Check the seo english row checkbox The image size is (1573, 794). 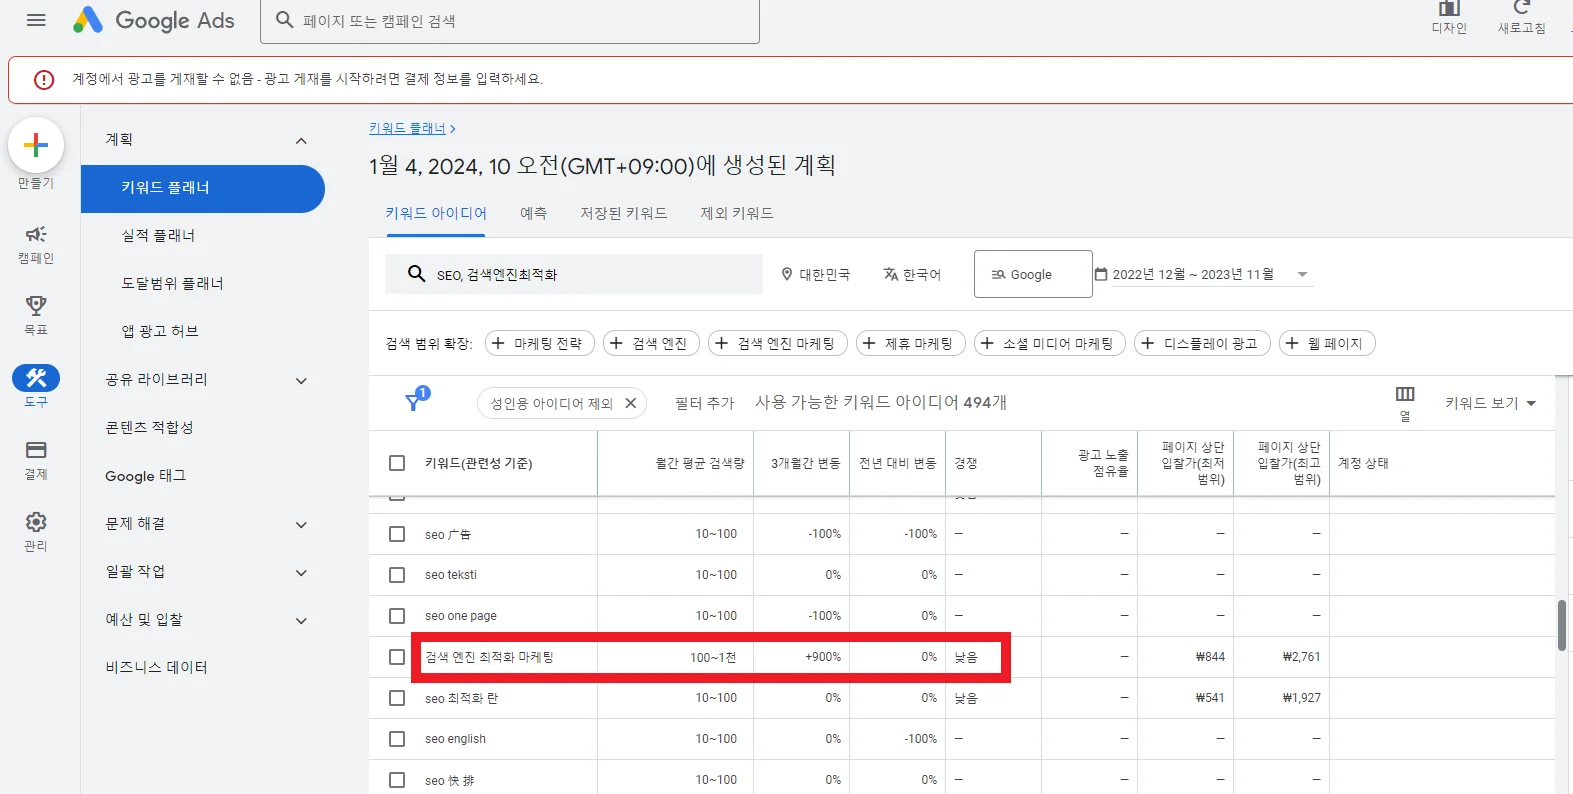[397, 739]
